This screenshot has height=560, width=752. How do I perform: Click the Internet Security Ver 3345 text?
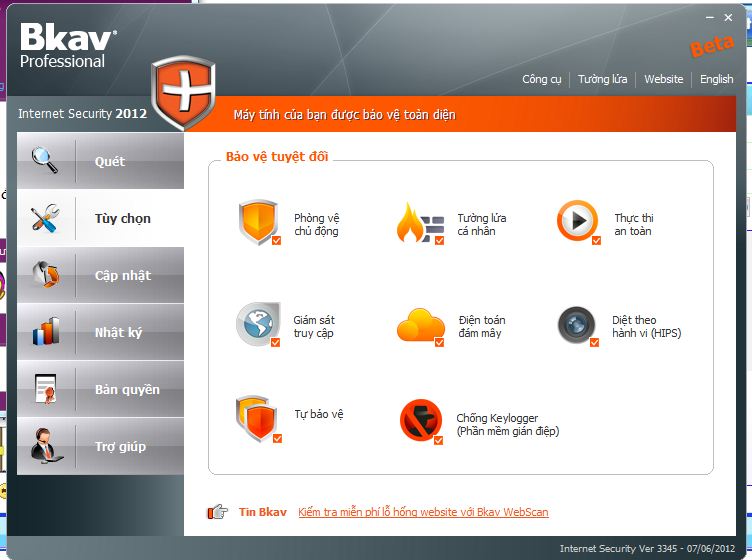pyautogui.click(x=647, y=548)
